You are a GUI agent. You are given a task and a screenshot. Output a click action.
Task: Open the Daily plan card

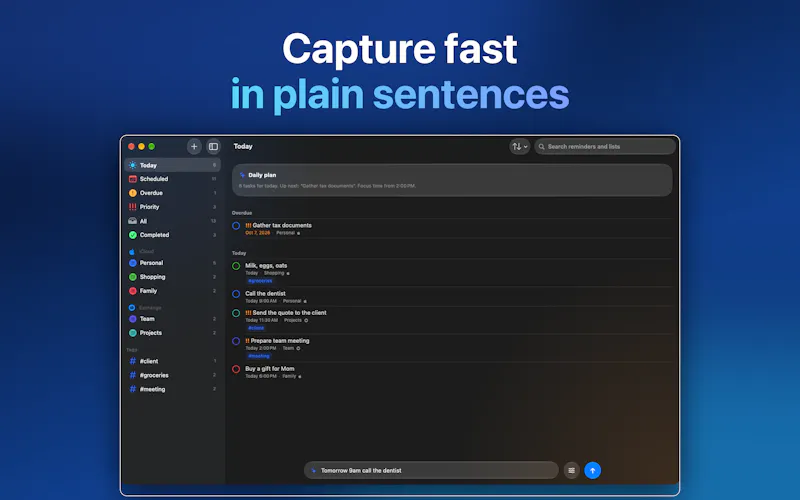(x=452, y=180)
